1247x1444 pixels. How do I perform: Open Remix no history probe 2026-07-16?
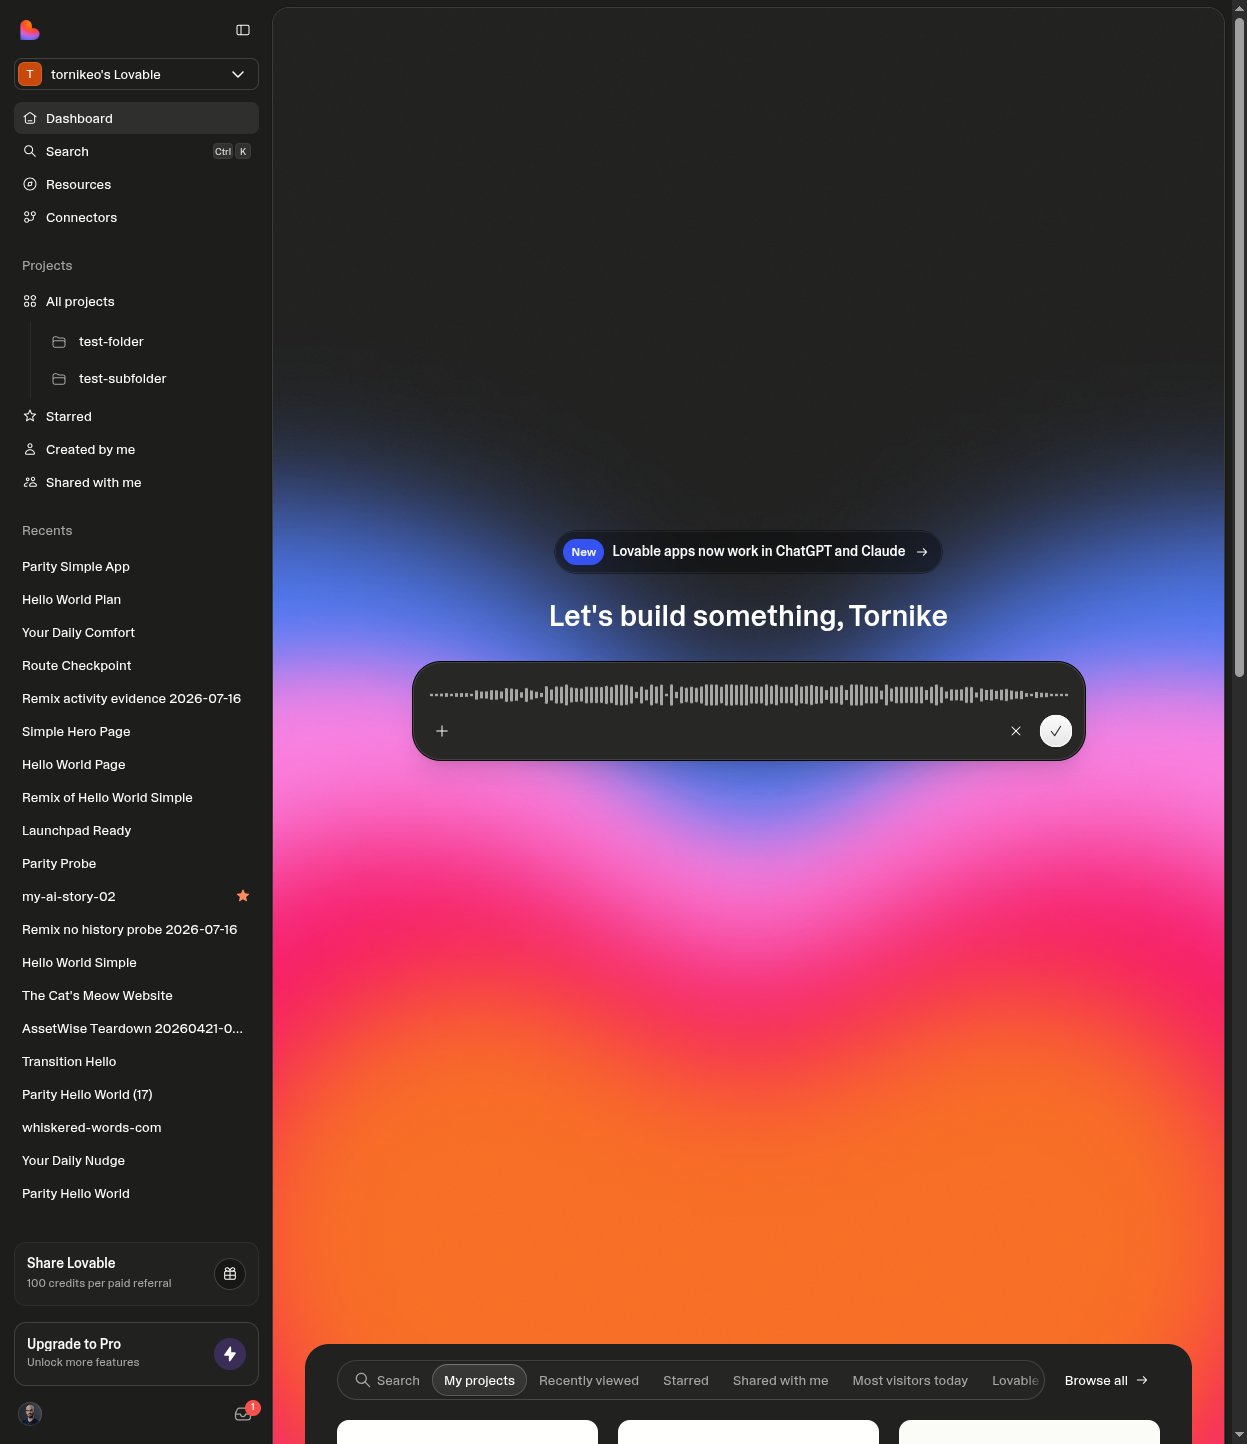coord(136,929)
